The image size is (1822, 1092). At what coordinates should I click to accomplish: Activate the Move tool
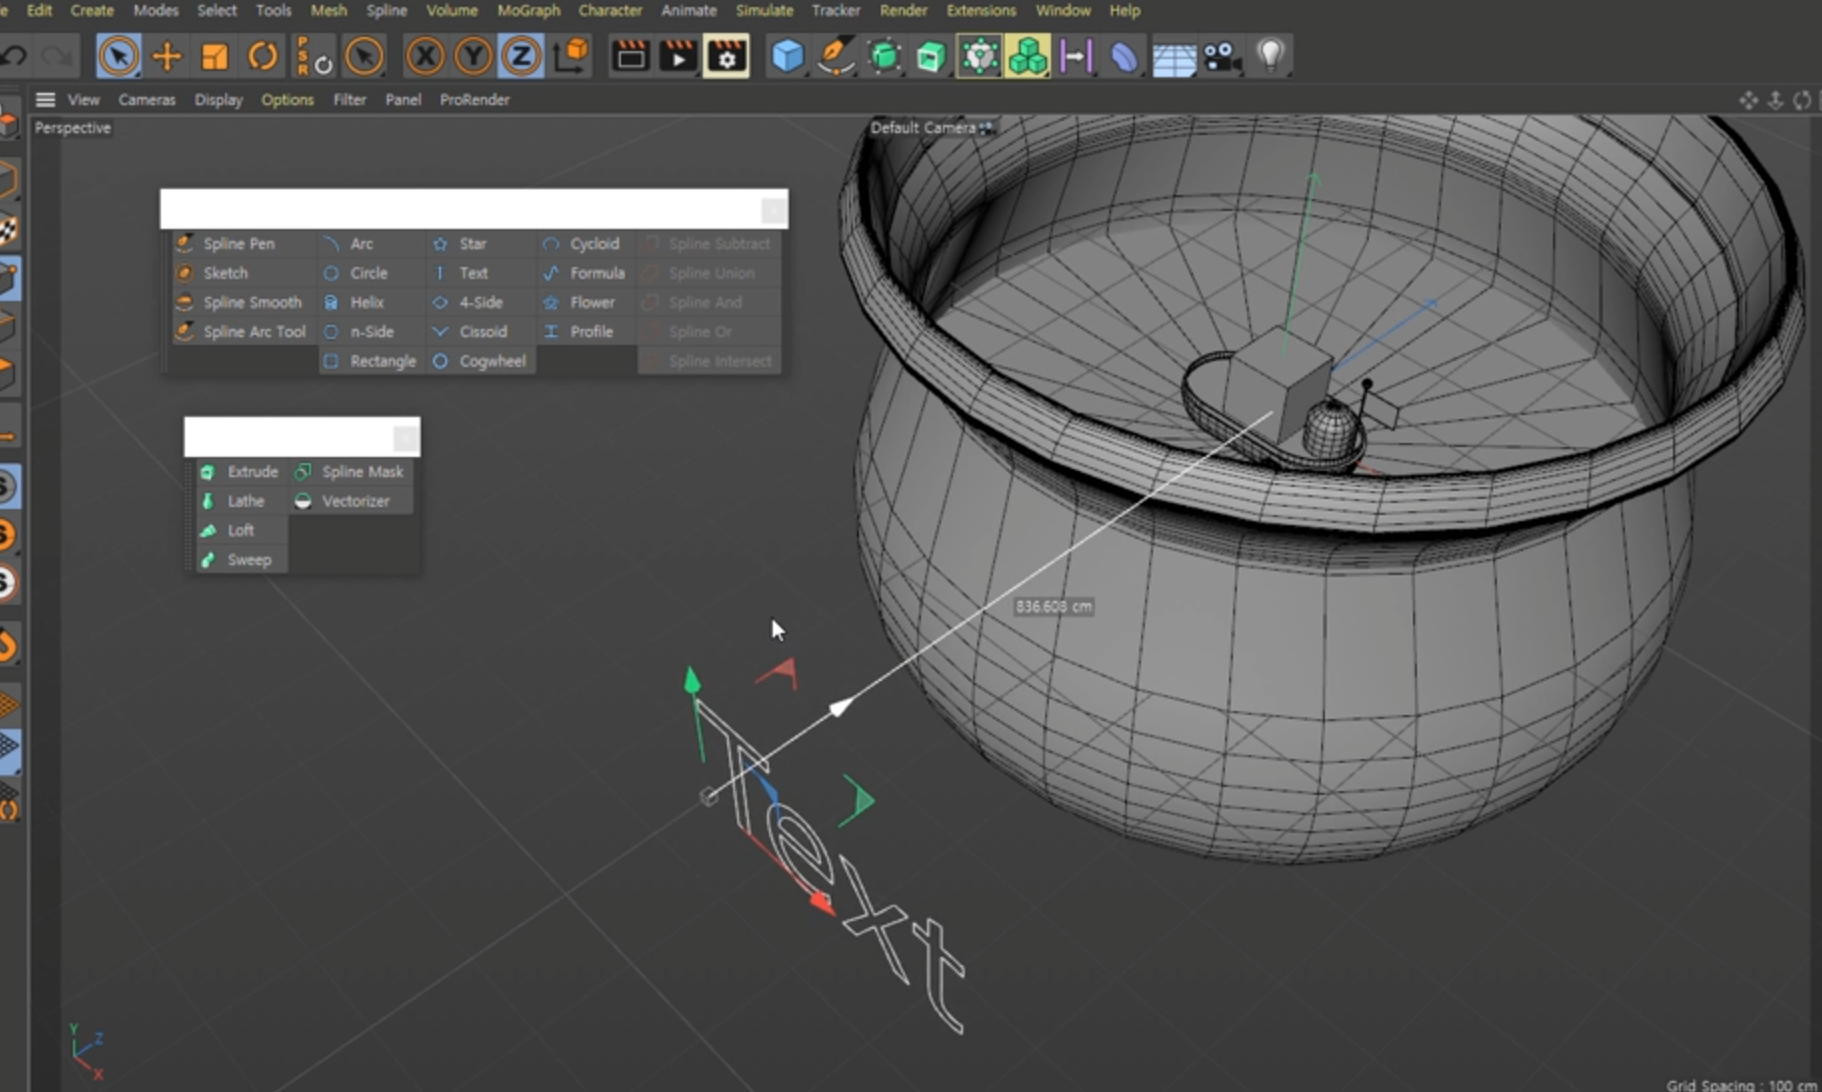(167, 56)
